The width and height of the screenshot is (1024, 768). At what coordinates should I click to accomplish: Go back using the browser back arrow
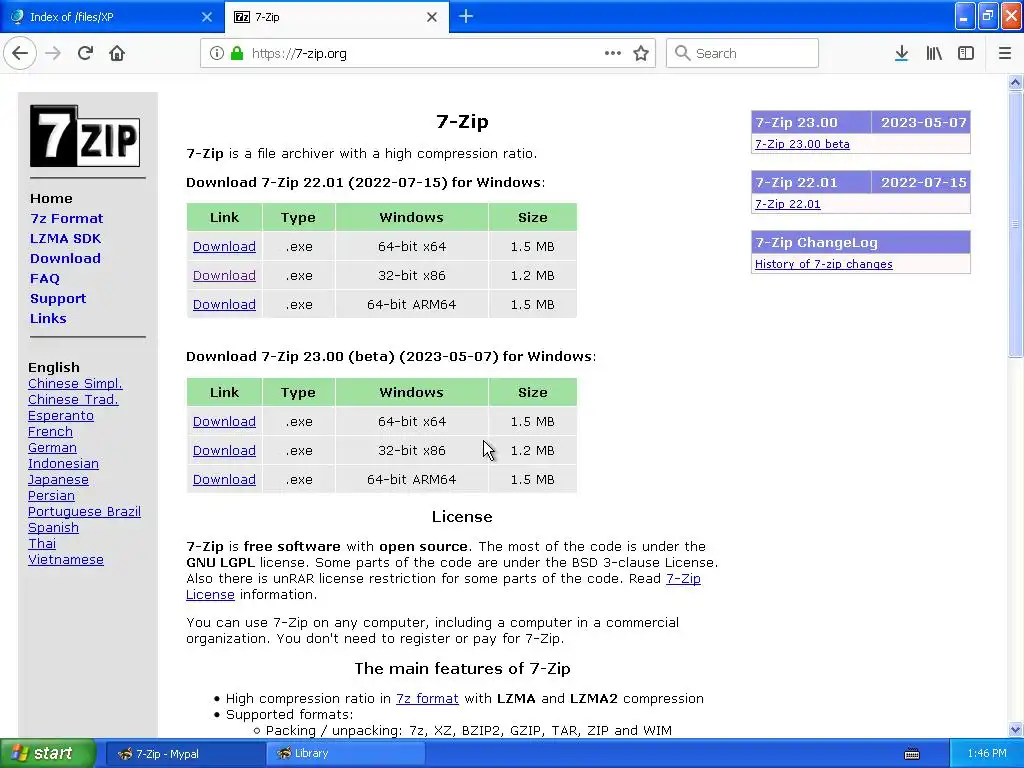(x=20, y=53)
